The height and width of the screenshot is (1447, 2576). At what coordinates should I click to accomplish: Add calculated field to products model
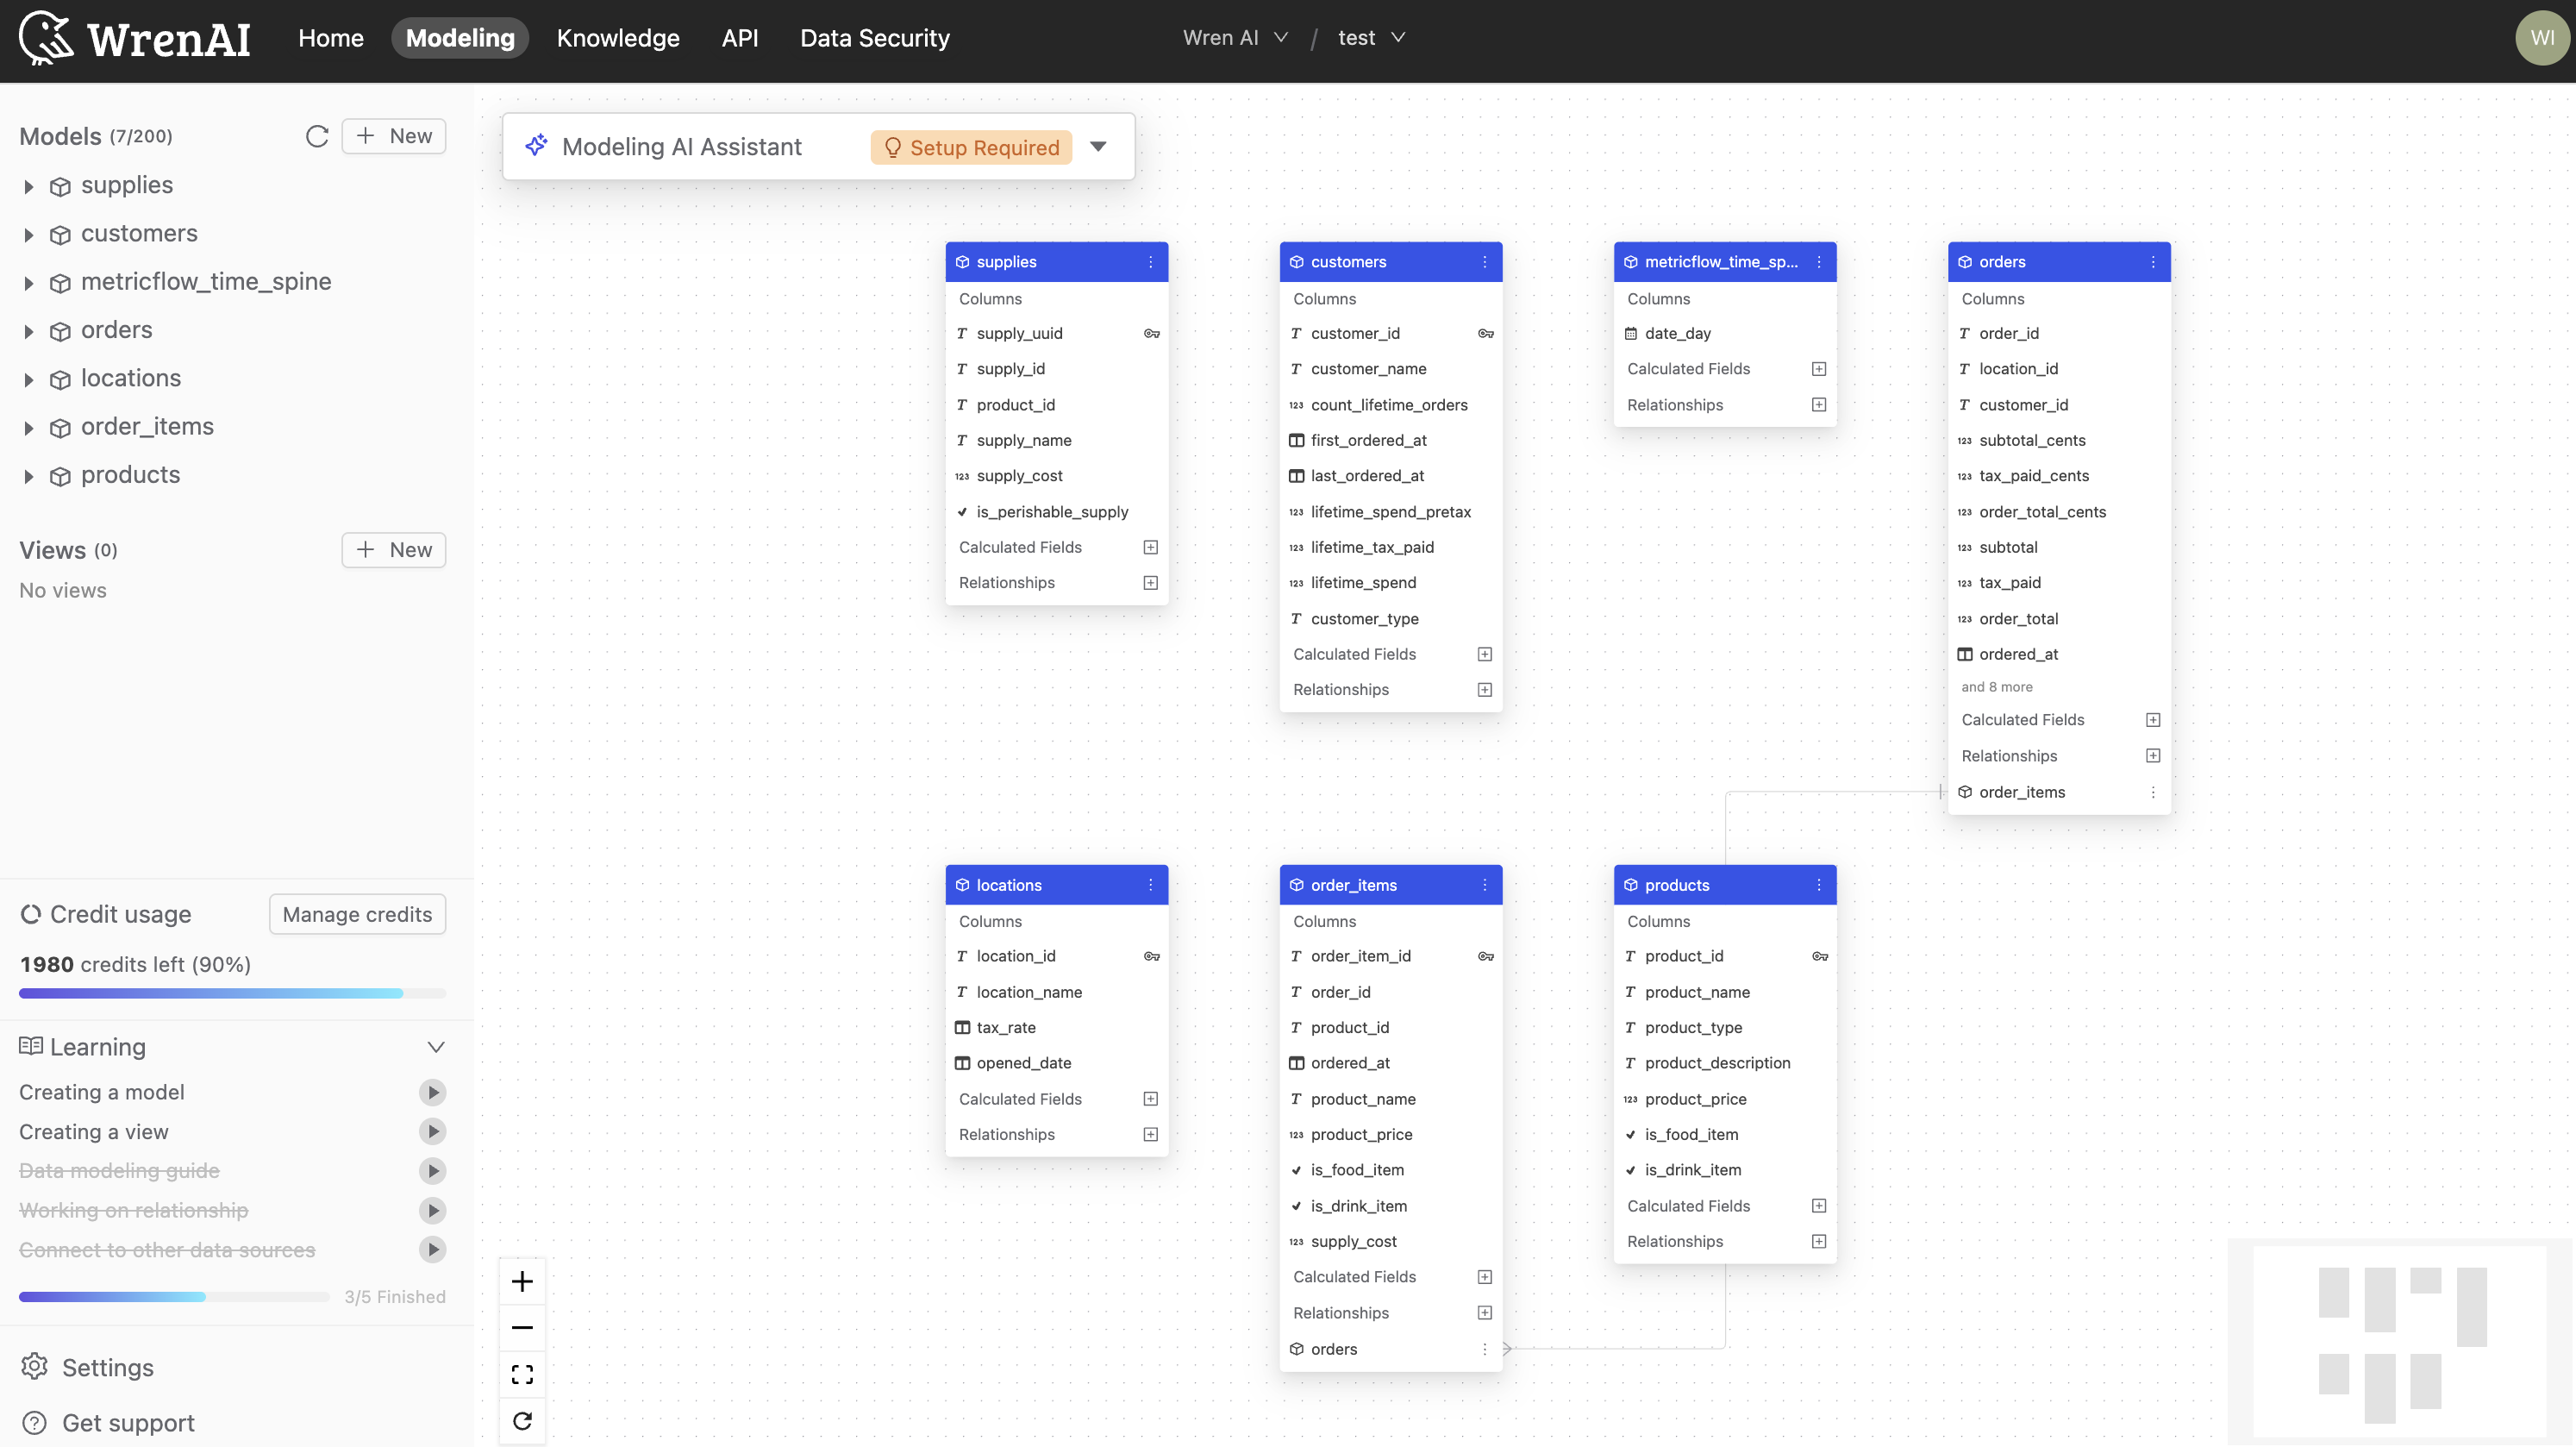(x=1818, y=1206)
